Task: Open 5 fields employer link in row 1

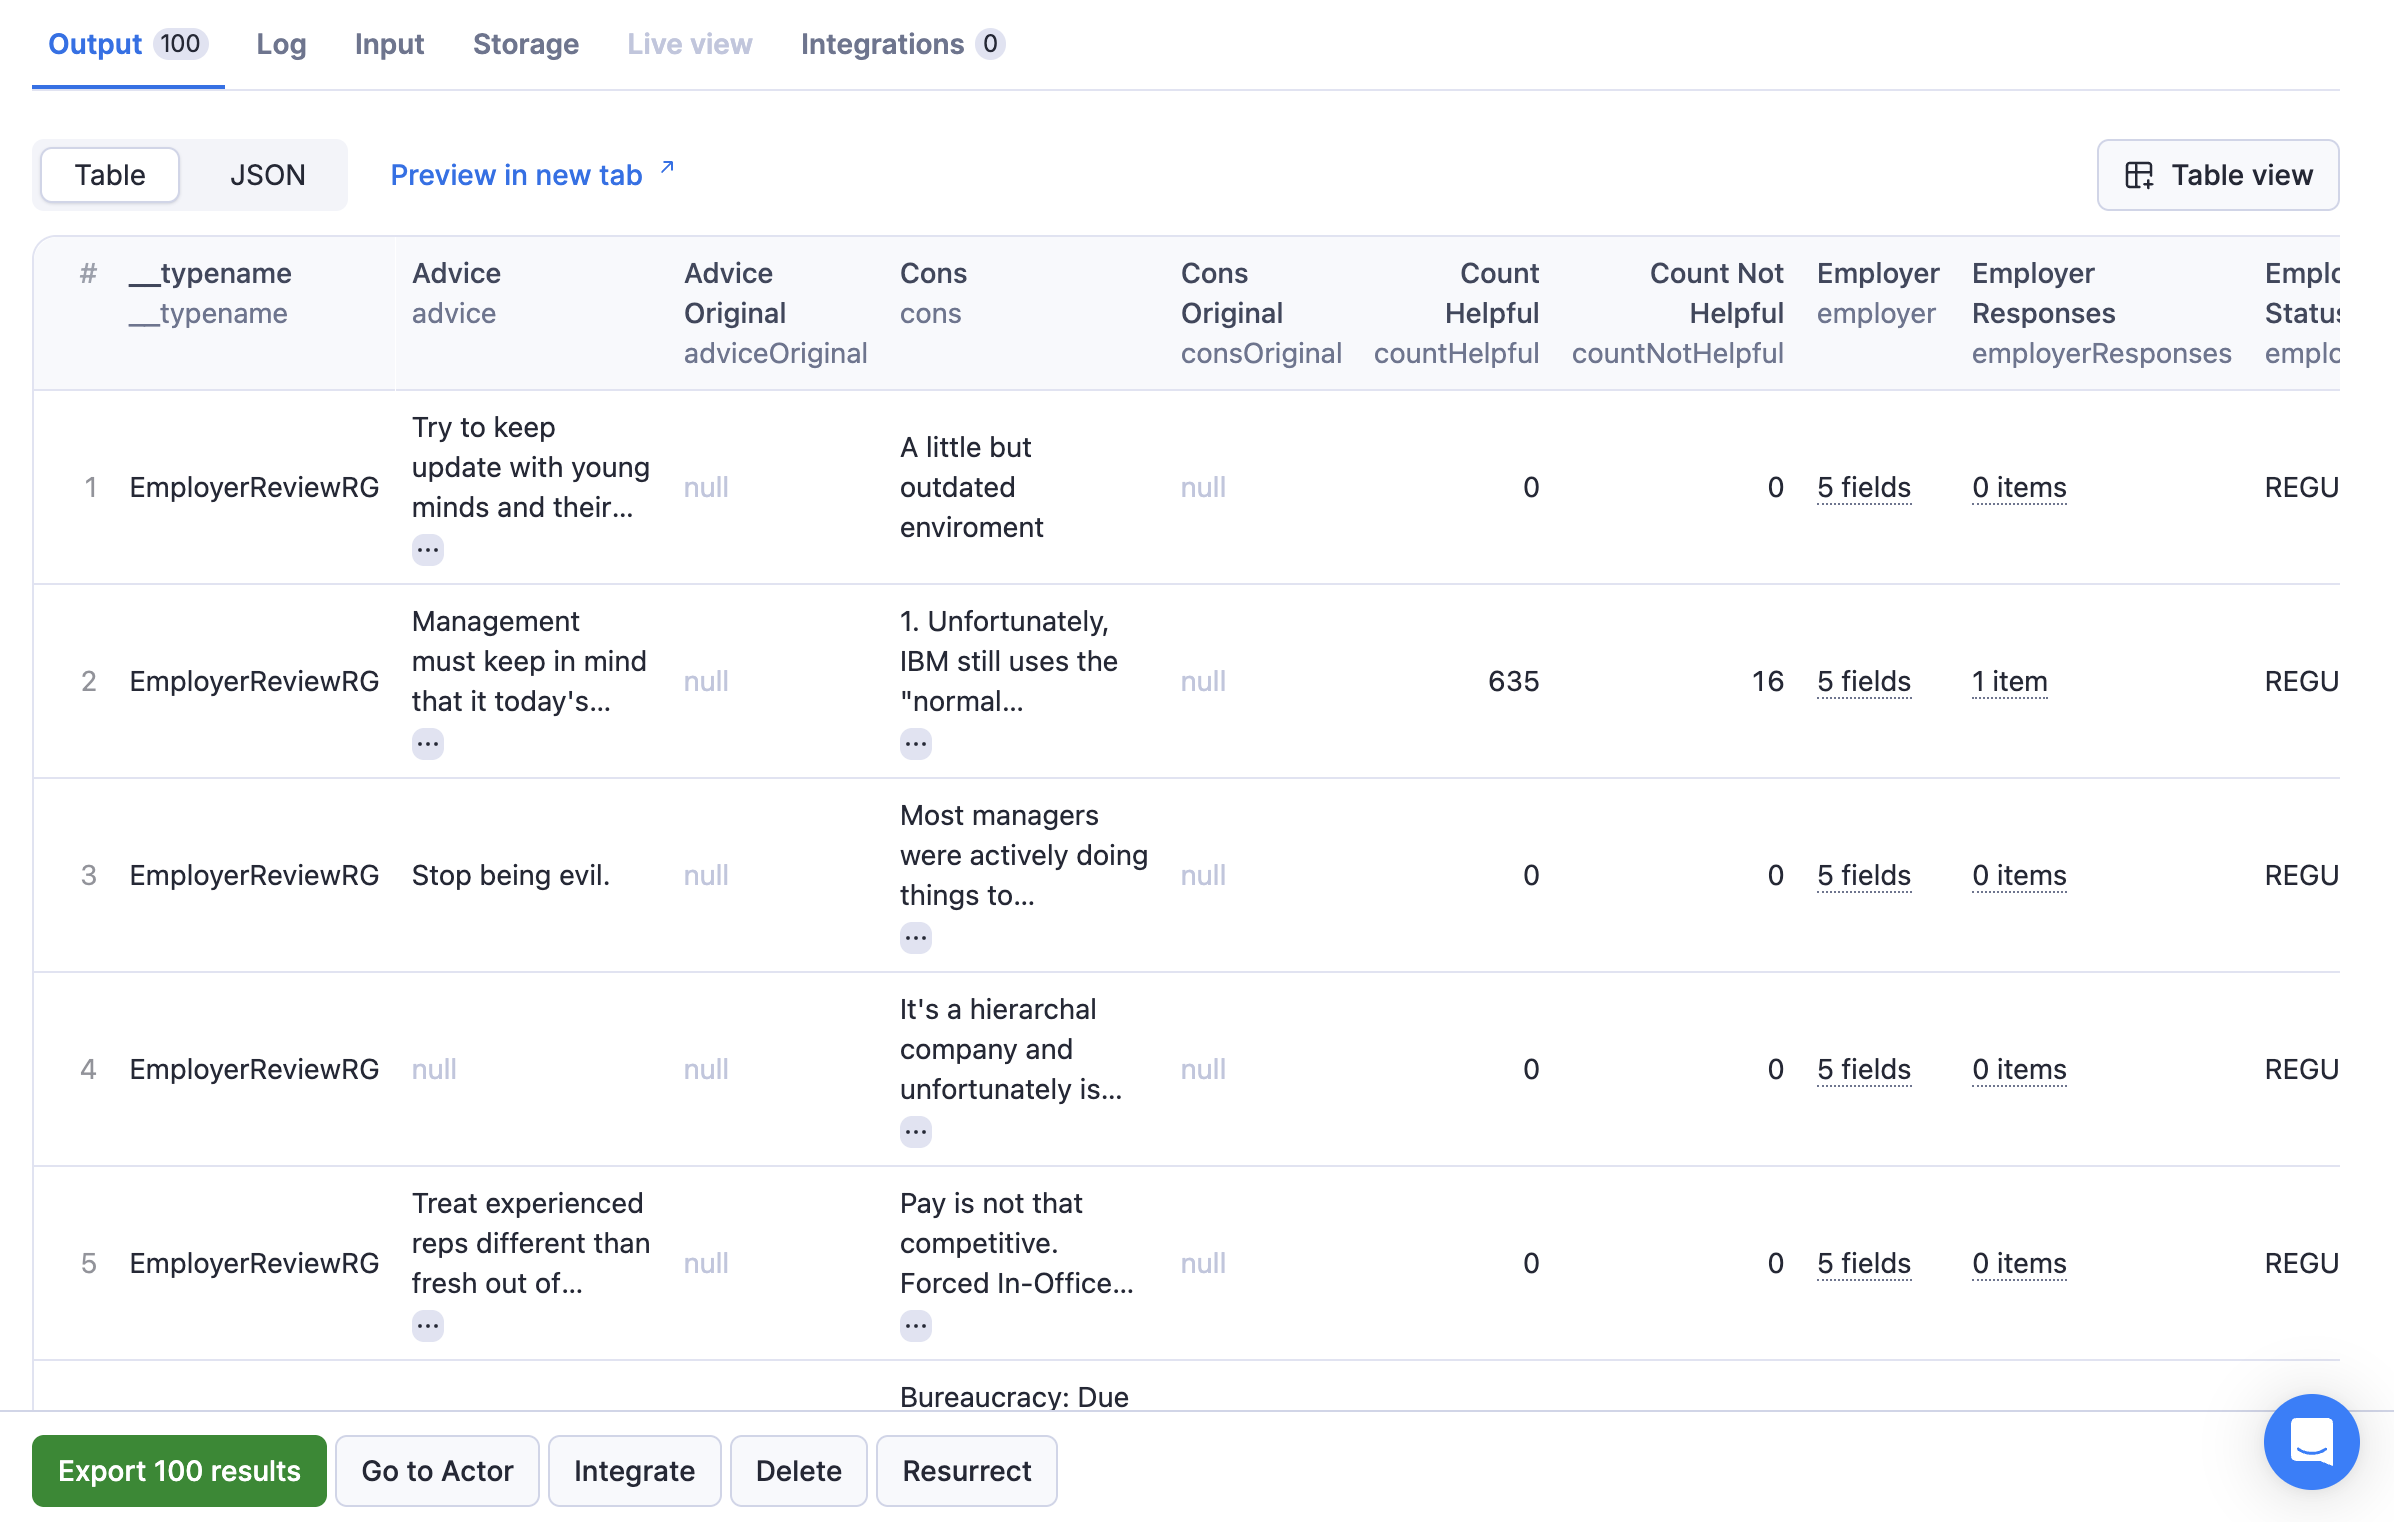Action: [1863, 487]
